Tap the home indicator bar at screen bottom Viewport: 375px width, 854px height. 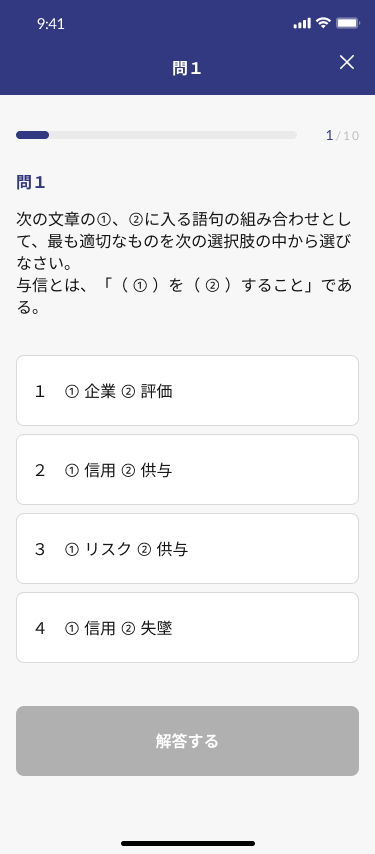click(x=188, y=843)
